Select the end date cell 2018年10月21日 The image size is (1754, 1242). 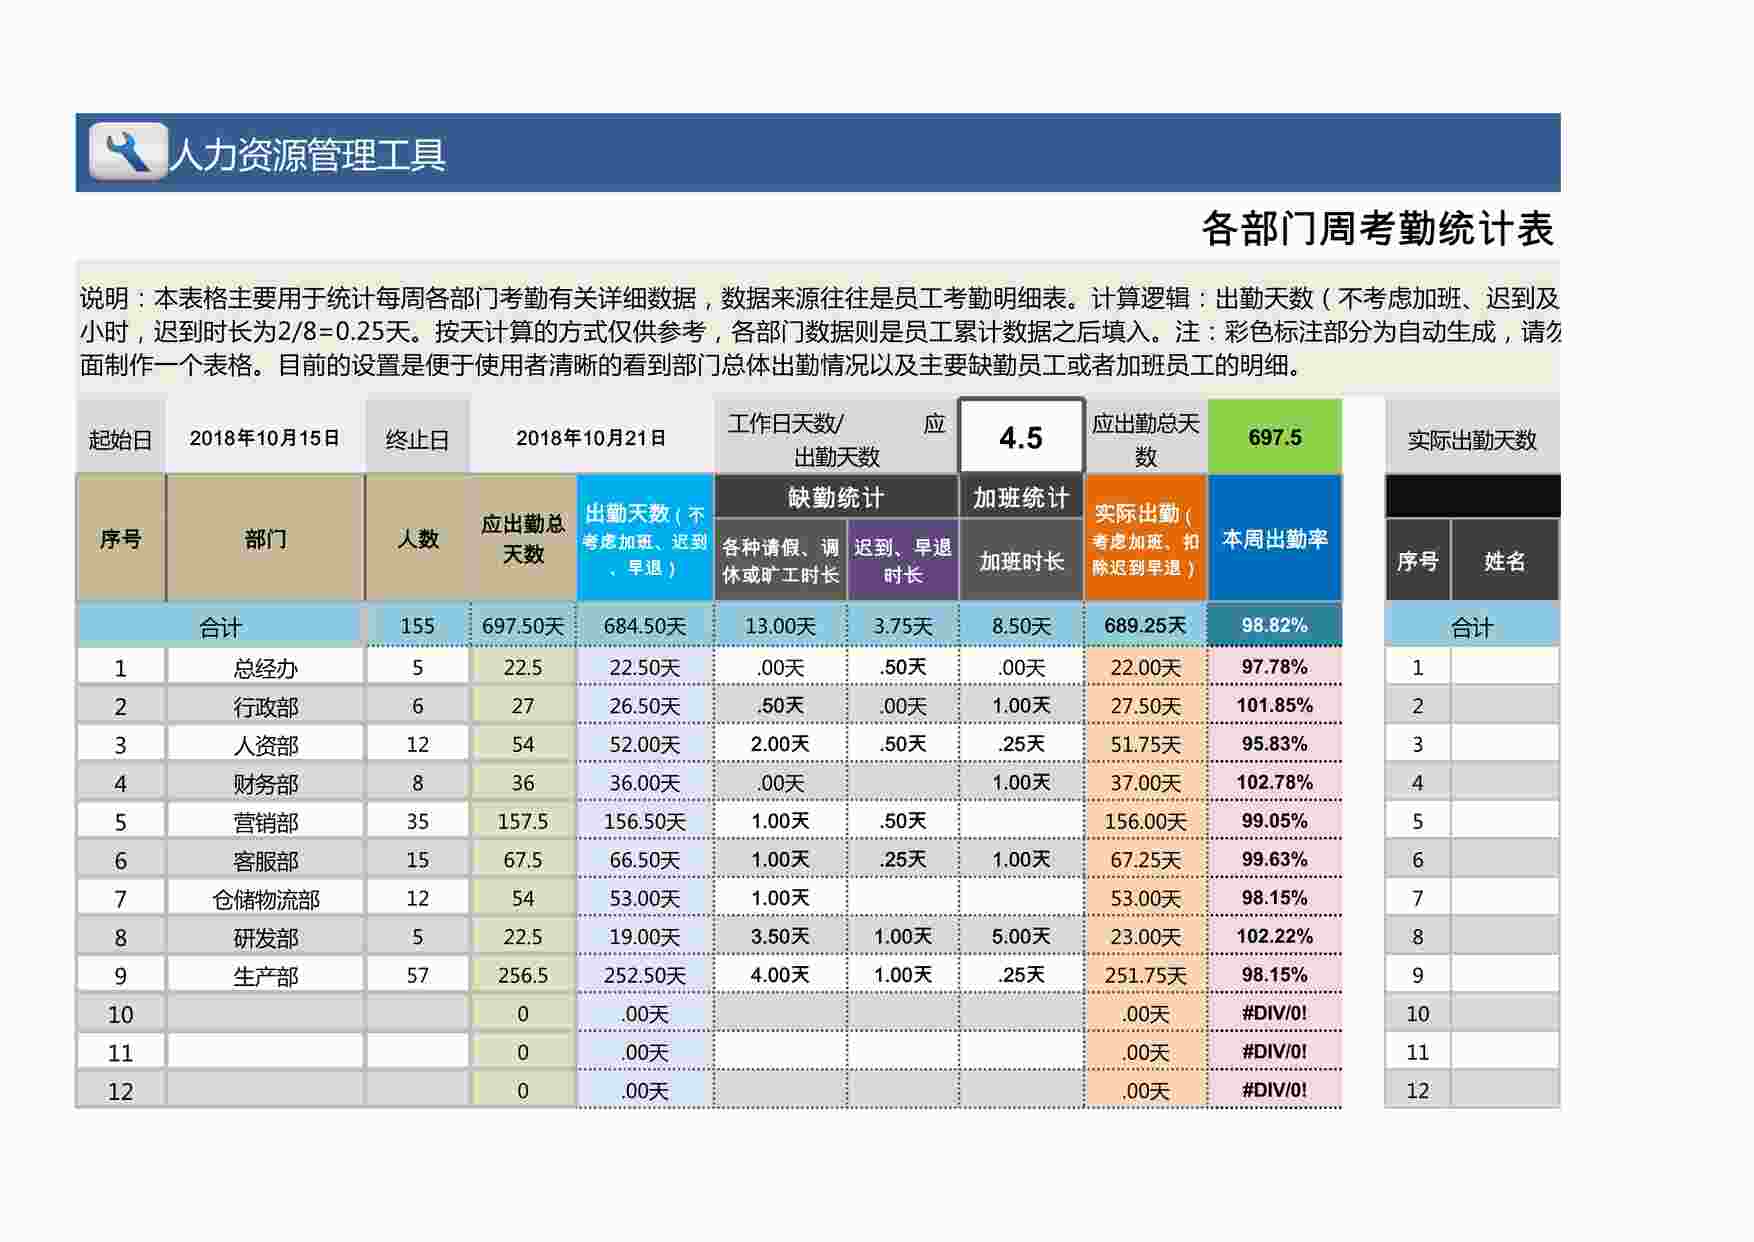pos(591,438)
